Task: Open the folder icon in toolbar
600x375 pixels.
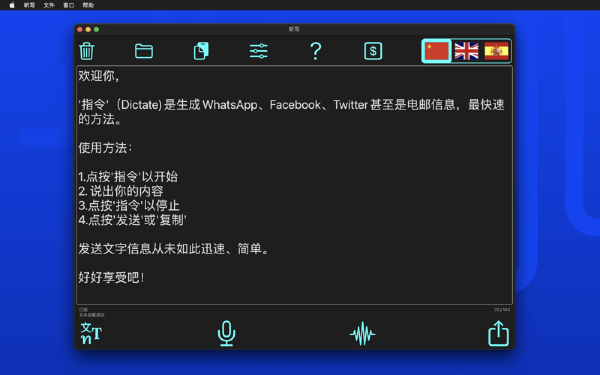Action: point(144,51)
